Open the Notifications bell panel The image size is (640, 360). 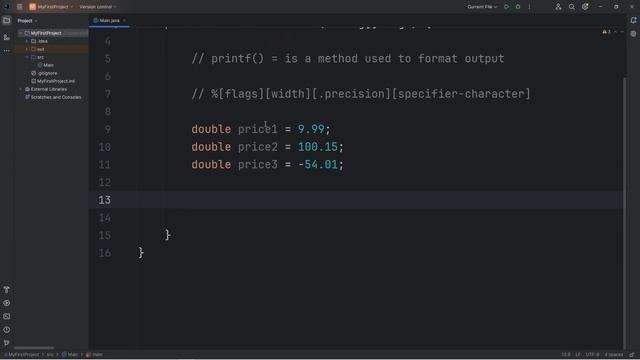(x=633, y=20)
